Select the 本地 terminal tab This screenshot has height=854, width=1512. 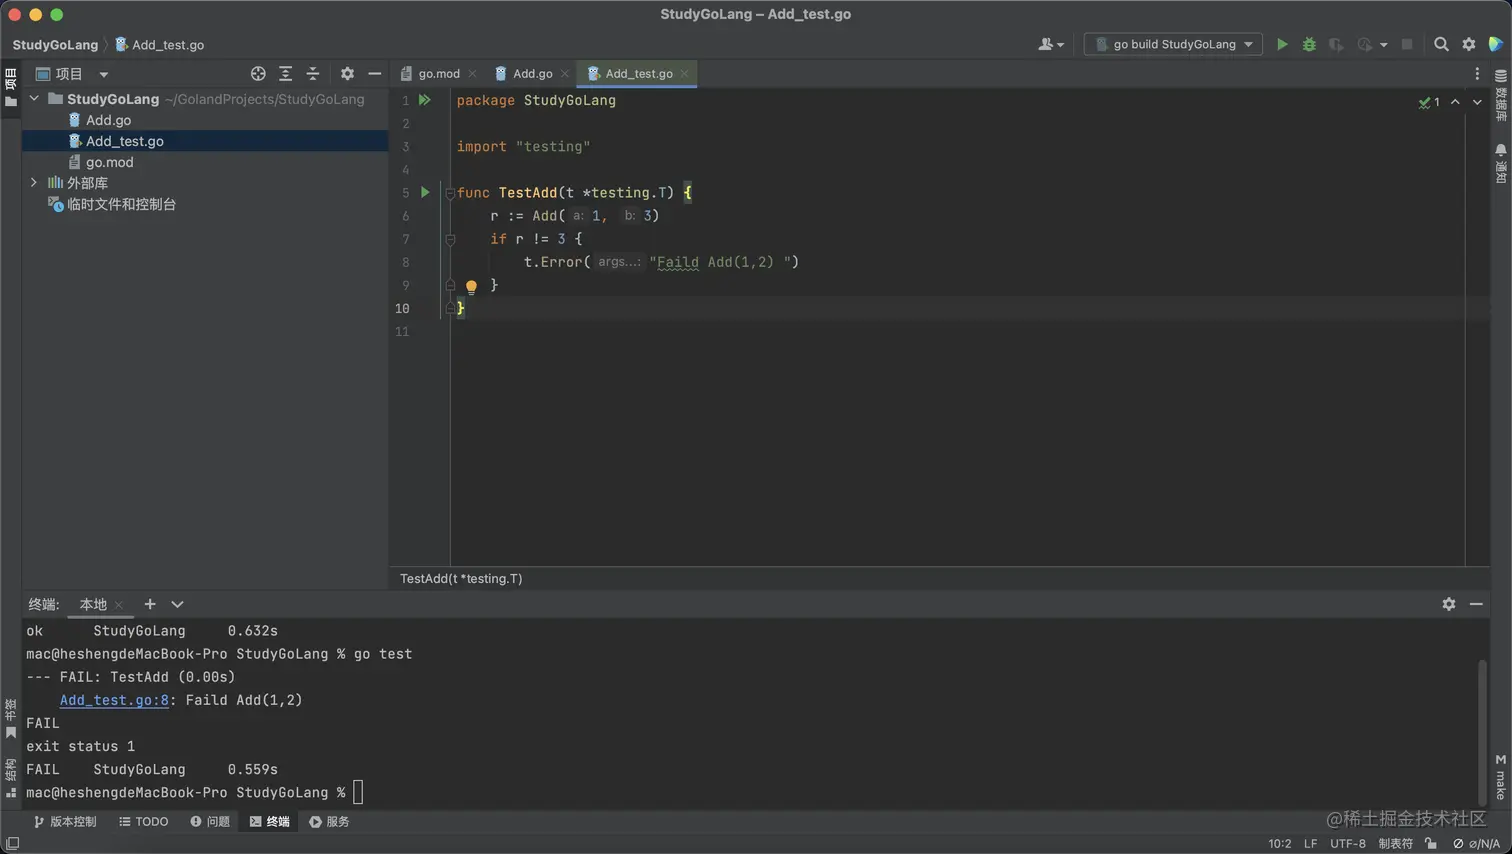tap(93, 604)
